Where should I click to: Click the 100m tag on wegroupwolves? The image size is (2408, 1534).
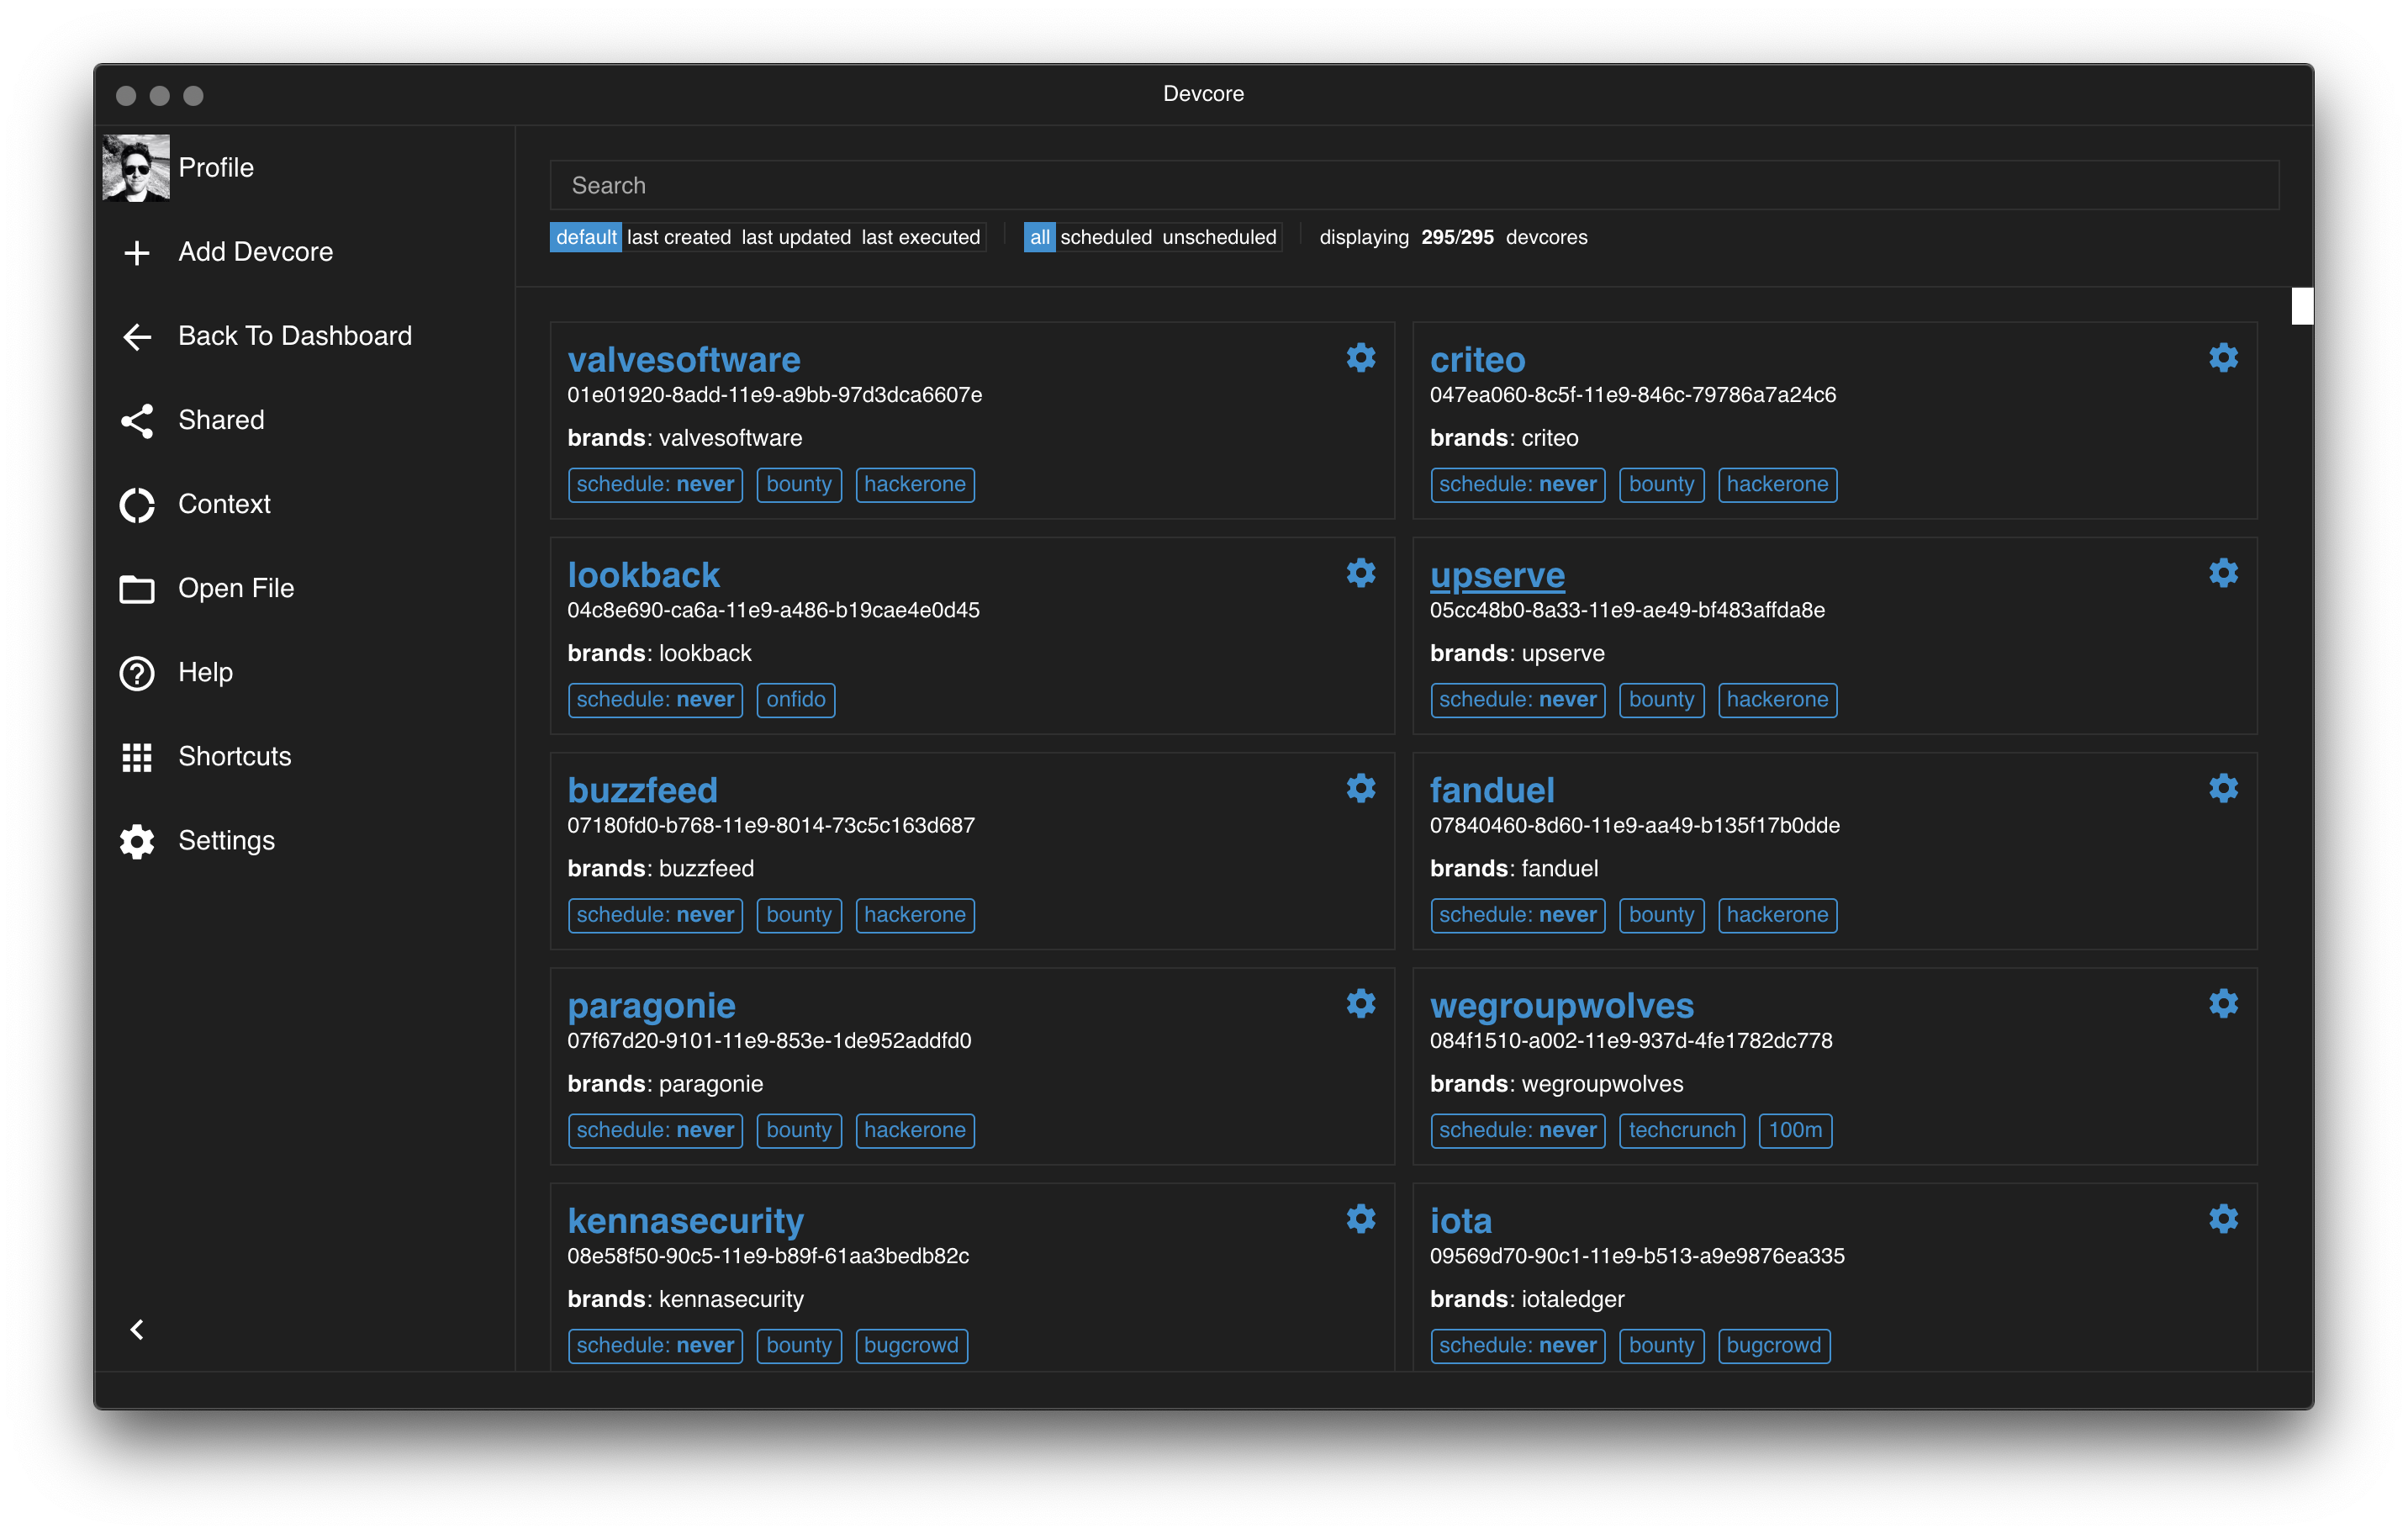(1795, 1130)
